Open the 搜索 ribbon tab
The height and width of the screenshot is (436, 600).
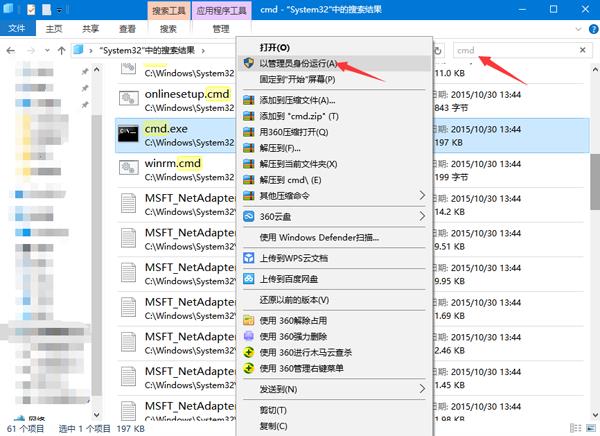tap(168, 29)
